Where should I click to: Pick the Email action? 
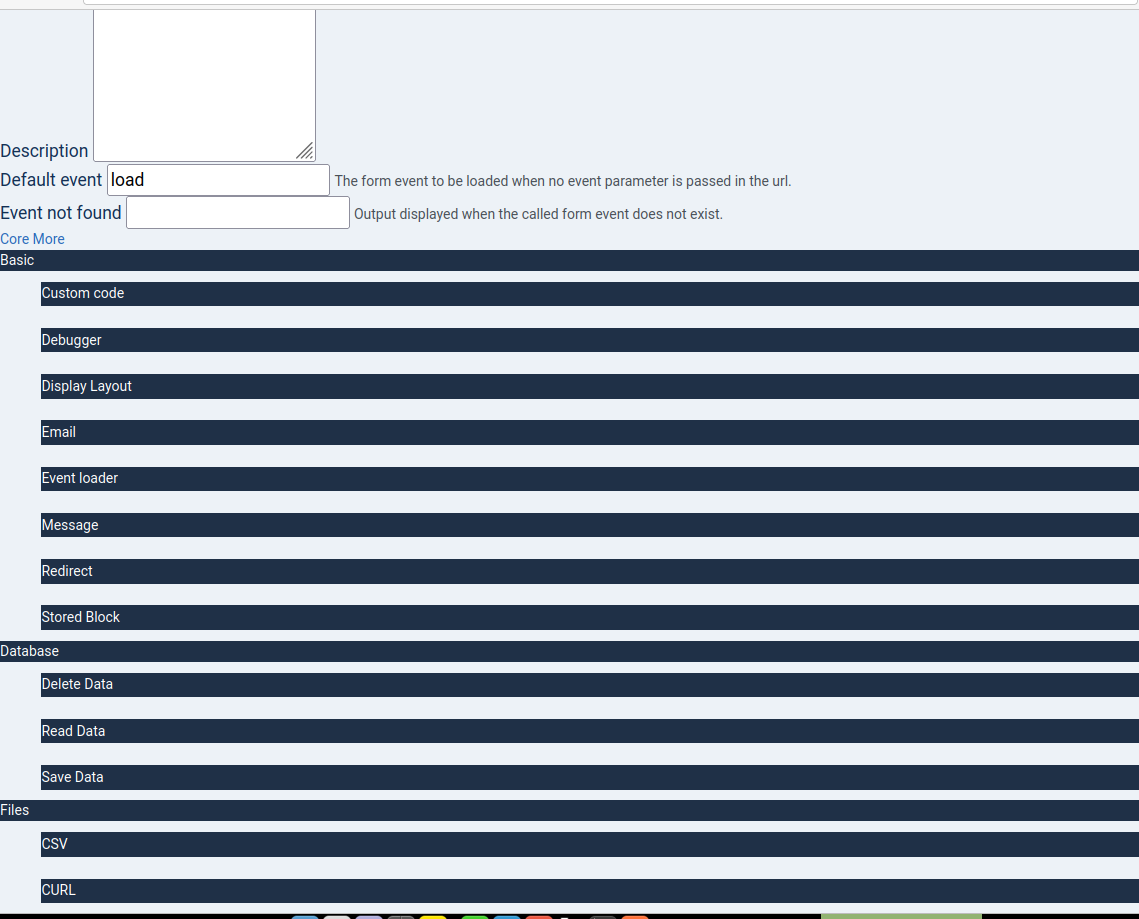pyautogui.click(x=590, y=432)
